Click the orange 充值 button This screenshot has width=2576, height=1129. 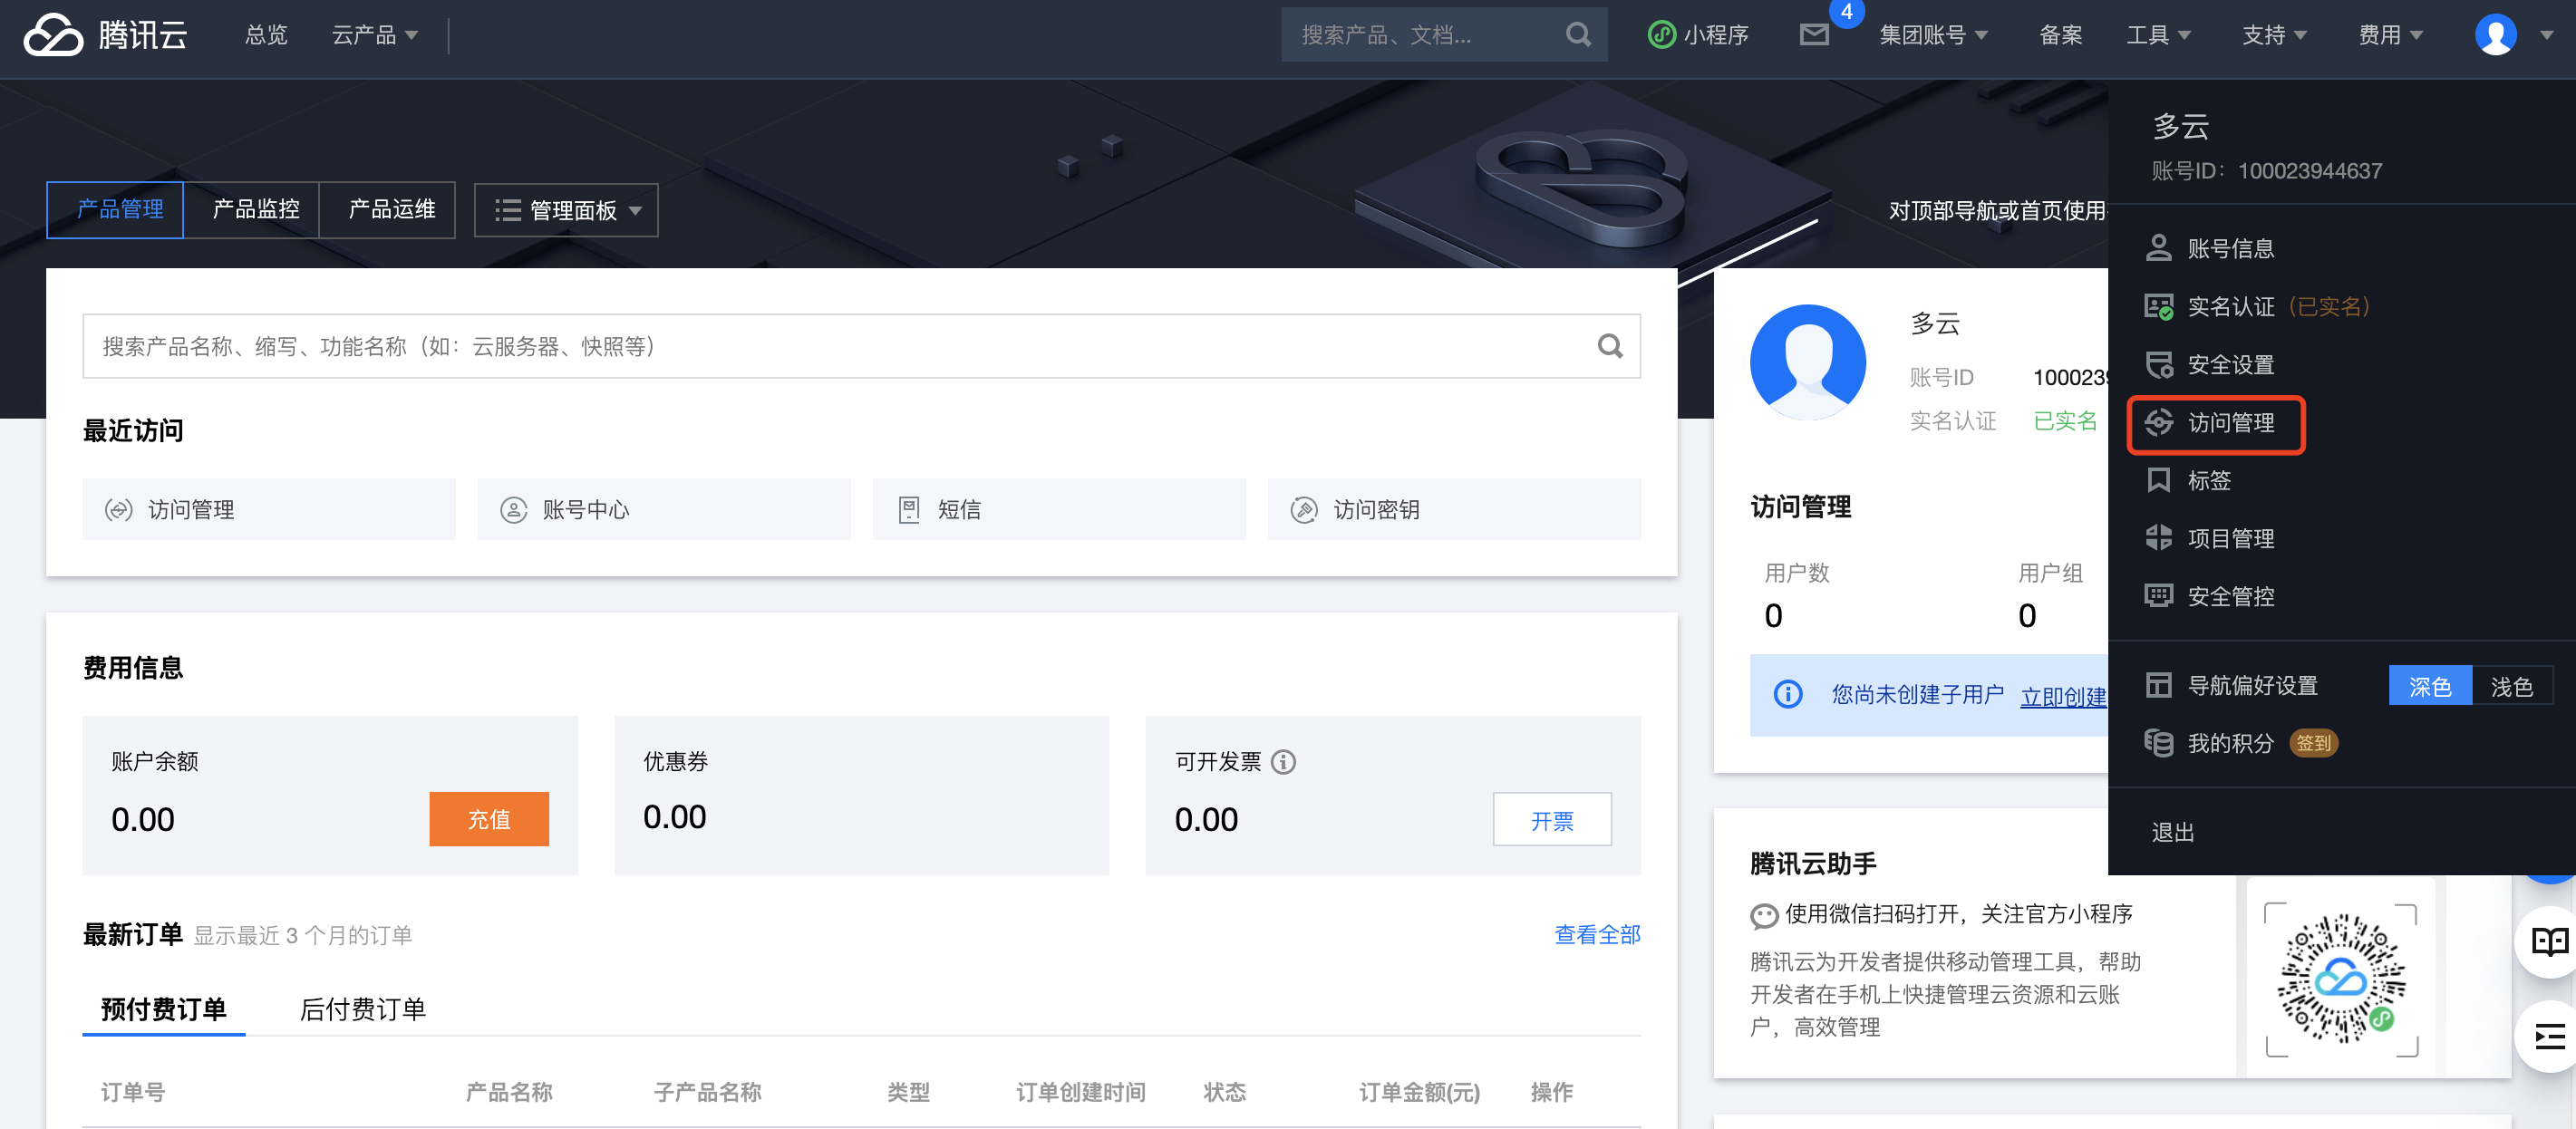[488, 819]
